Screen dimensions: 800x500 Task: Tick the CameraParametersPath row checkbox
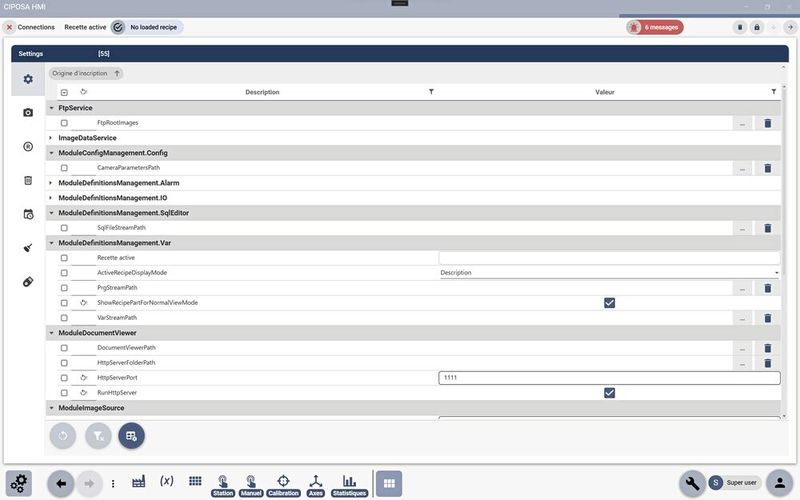pyautogui.click(x=64, y=168)
